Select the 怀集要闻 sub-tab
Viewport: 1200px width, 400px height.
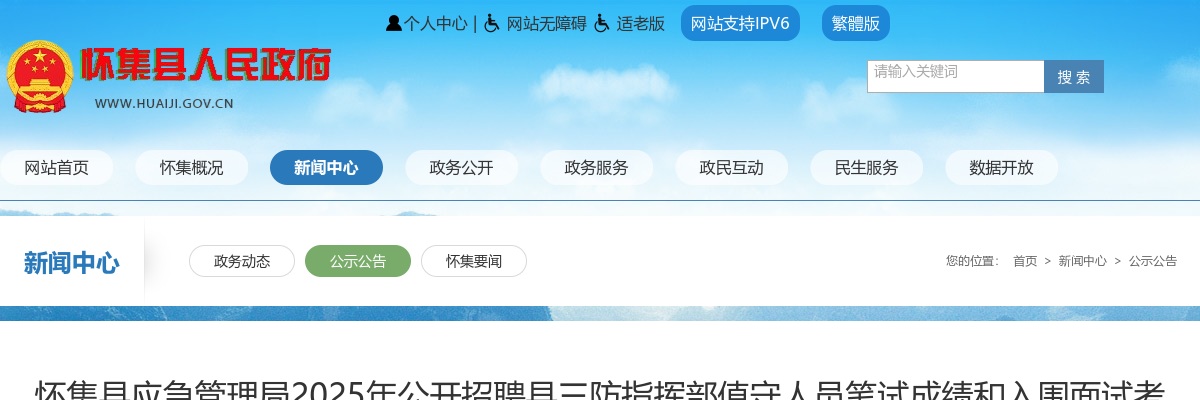click(x=474, y=261)
